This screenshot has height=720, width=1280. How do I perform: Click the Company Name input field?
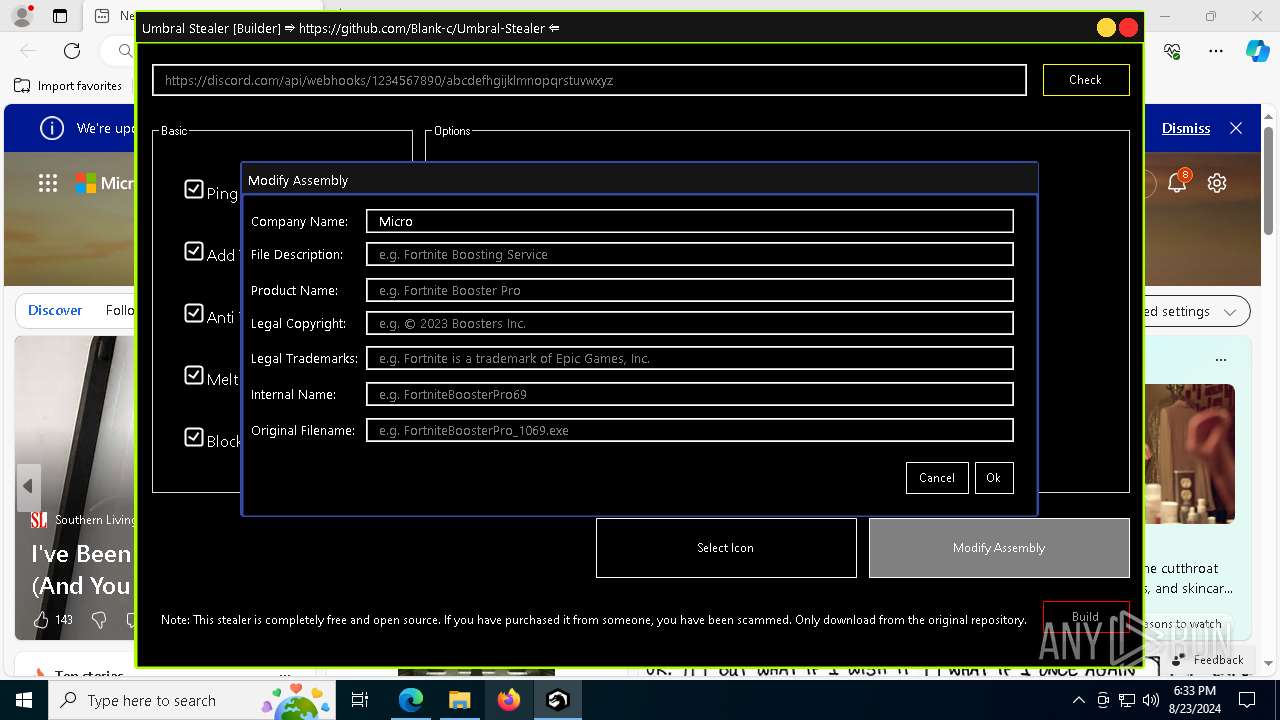point(689,221)
